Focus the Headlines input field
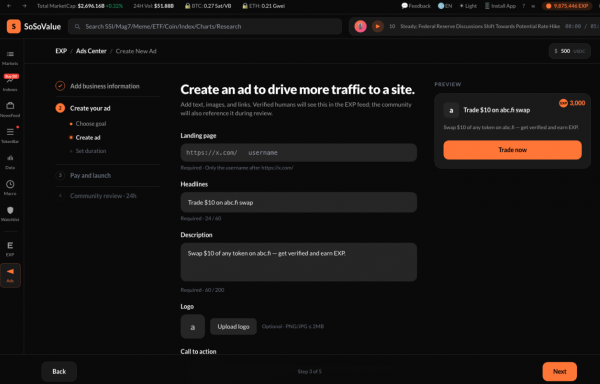Image resolution: width=600 pixels, height=384 pixels. 298,202
